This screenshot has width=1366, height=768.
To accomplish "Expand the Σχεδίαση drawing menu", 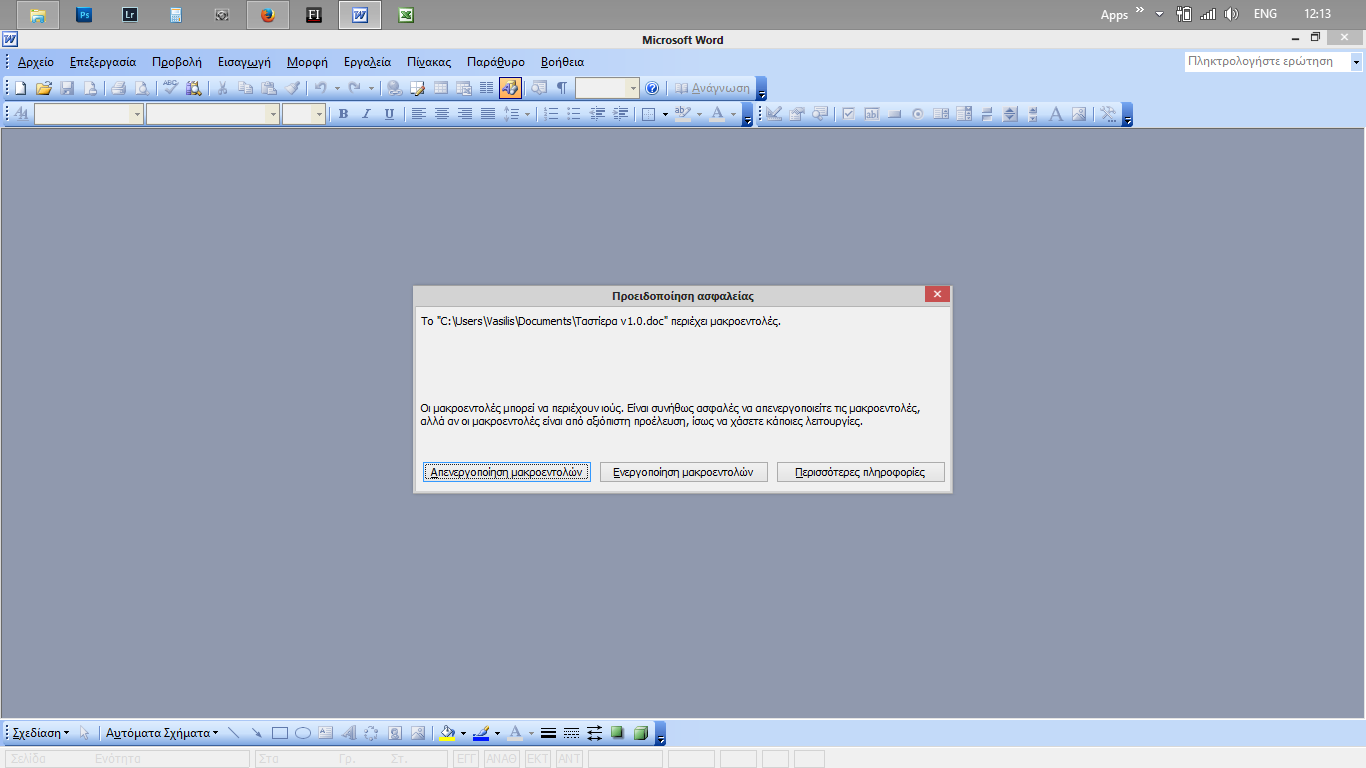I will click(x=40, y=733).
